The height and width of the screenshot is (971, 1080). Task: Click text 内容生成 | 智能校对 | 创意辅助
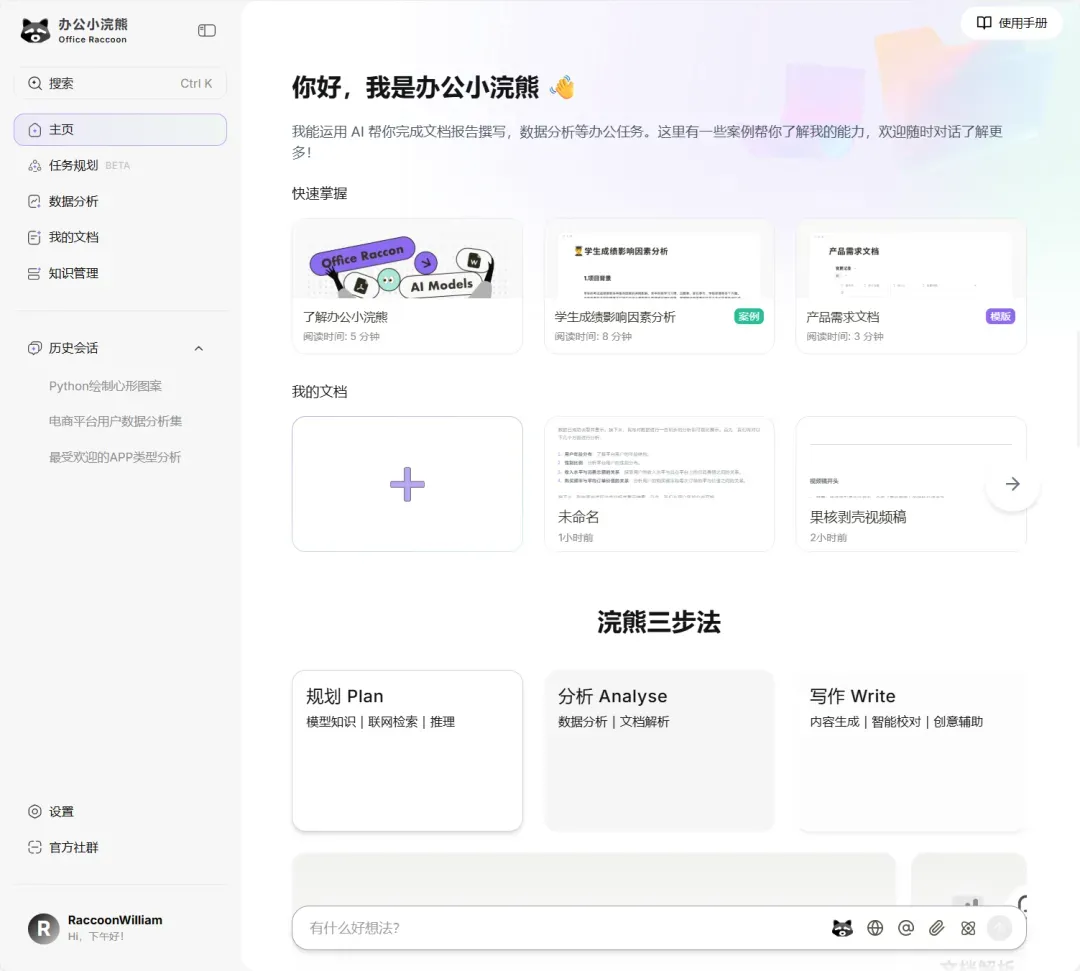pos(896,722)
